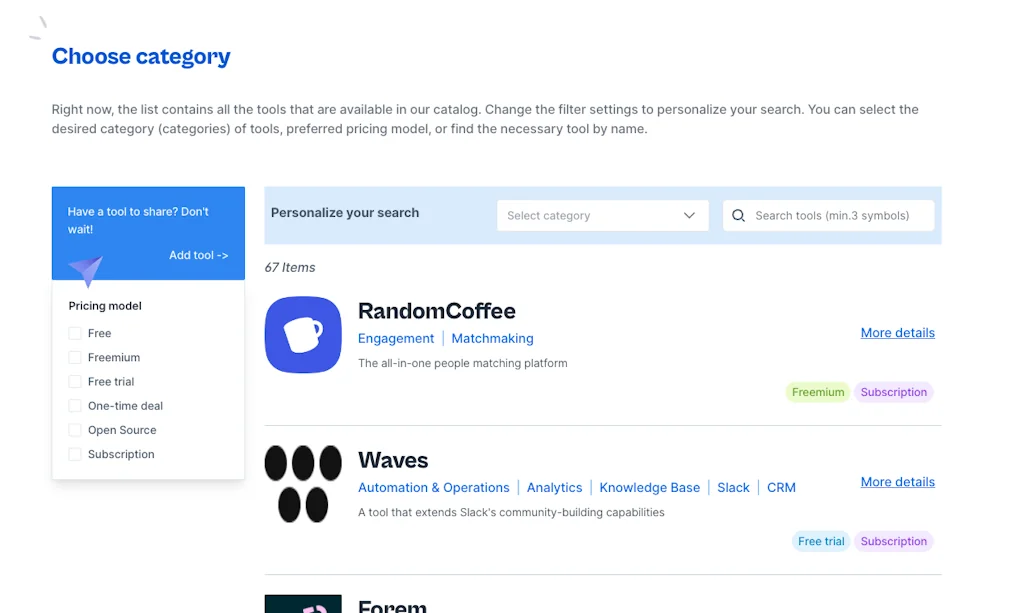This screenshot has width=1024, height=613.
Task: Click the Subscription tag on RandomCoffee
Action: tap(894, 392)
